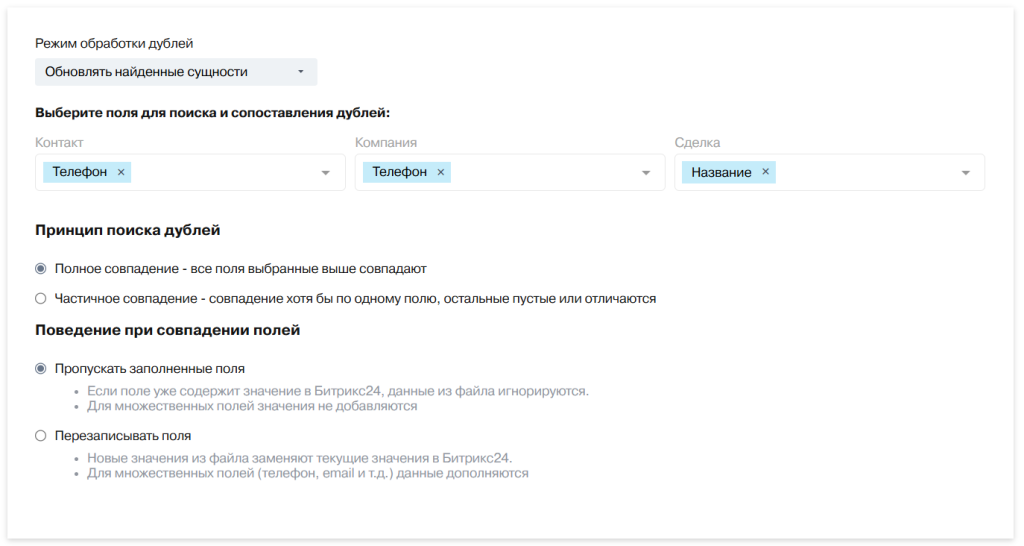This screenshot has width=1024, height=546.
Task: Select 'Полное совпадение' radio option
Action: coord(41,269)
